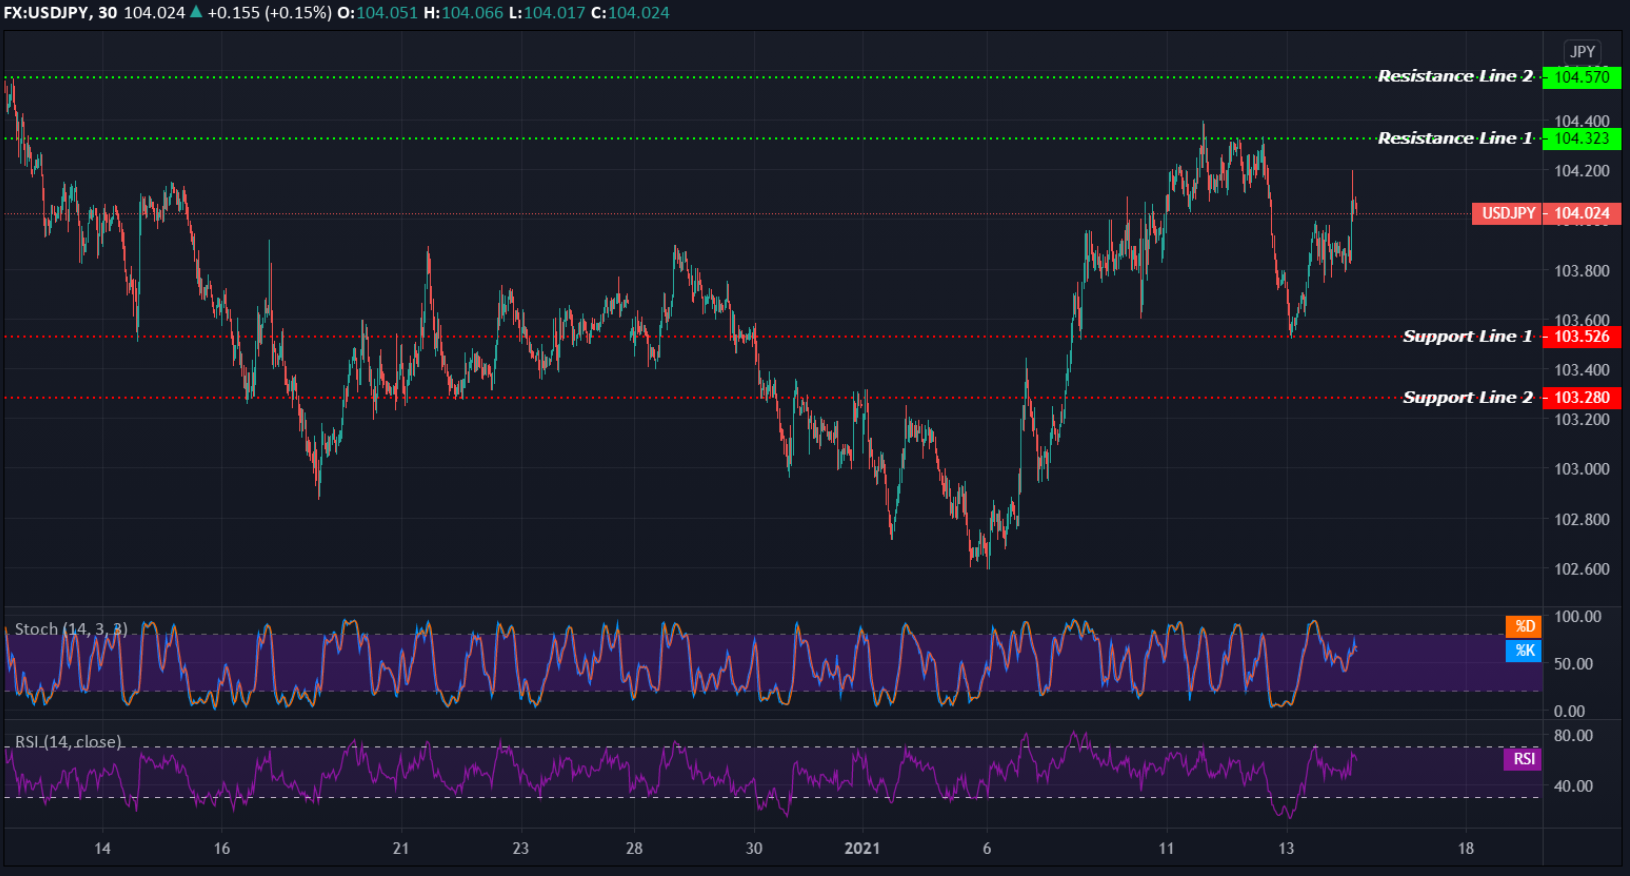
Task: Click the 21 date axis label
Action: pos(401,848)
